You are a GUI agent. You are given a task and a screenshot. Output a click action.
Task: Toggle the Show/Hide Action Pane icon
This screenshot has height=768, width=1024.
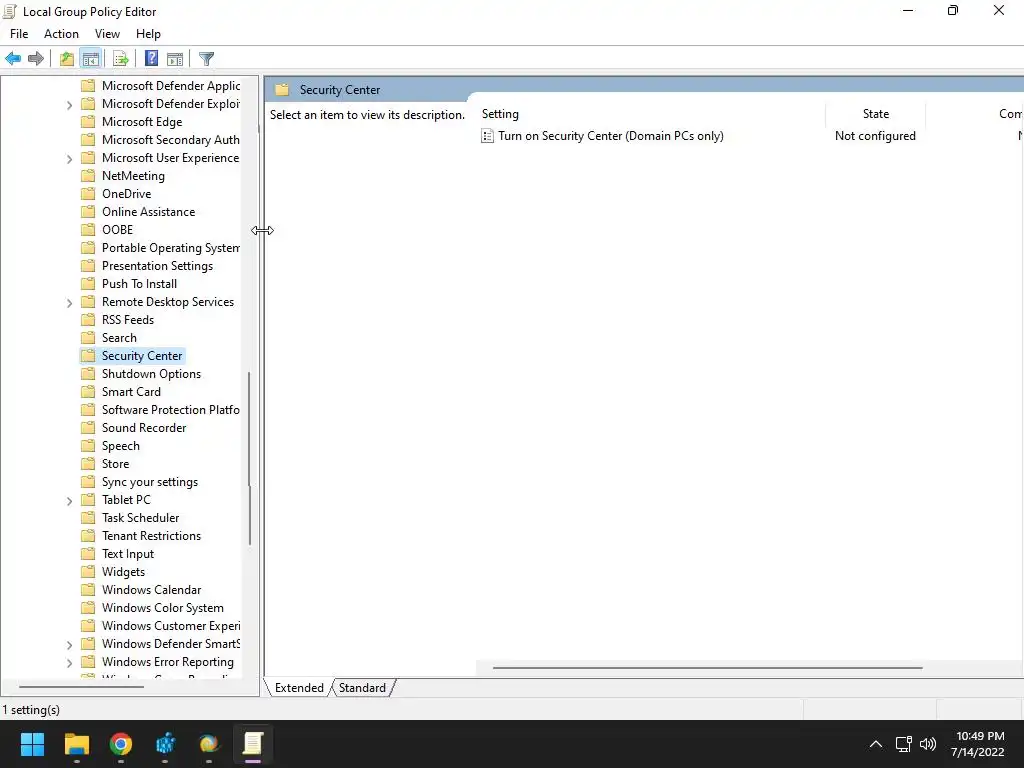coord(175,59)
